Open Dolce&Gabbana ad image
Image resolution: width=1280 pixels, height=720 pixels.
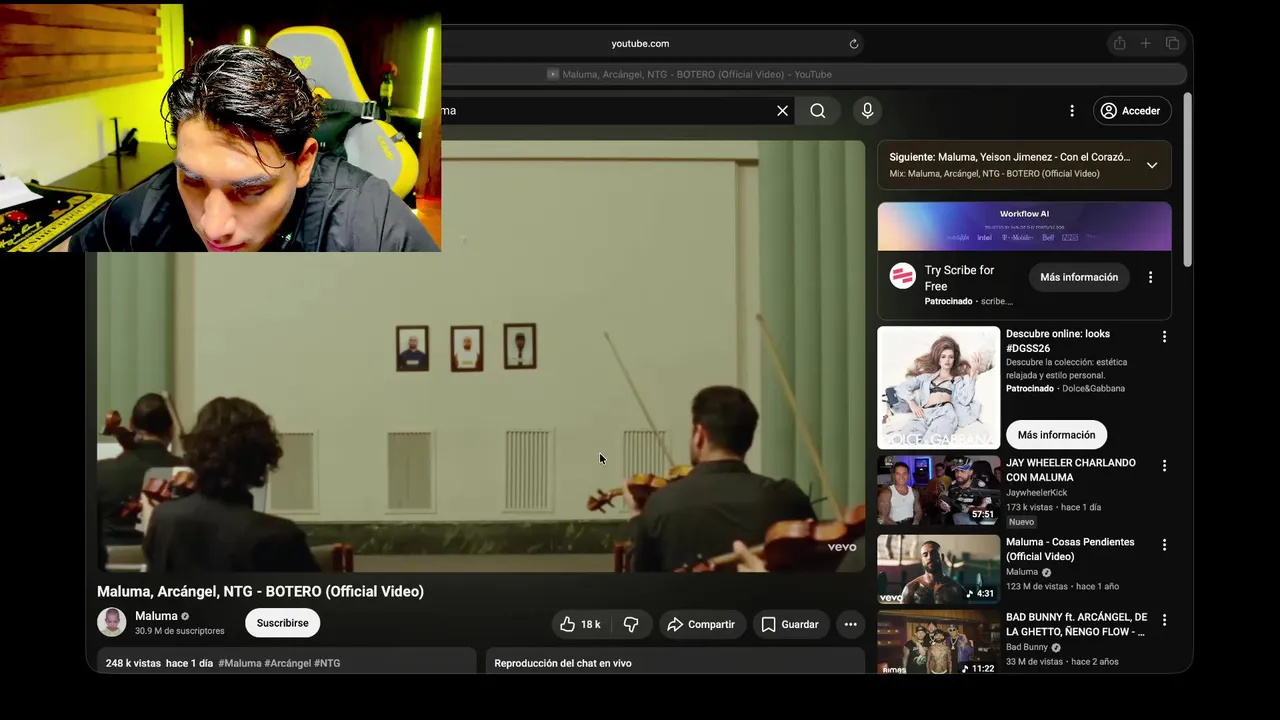coord(938,388)
